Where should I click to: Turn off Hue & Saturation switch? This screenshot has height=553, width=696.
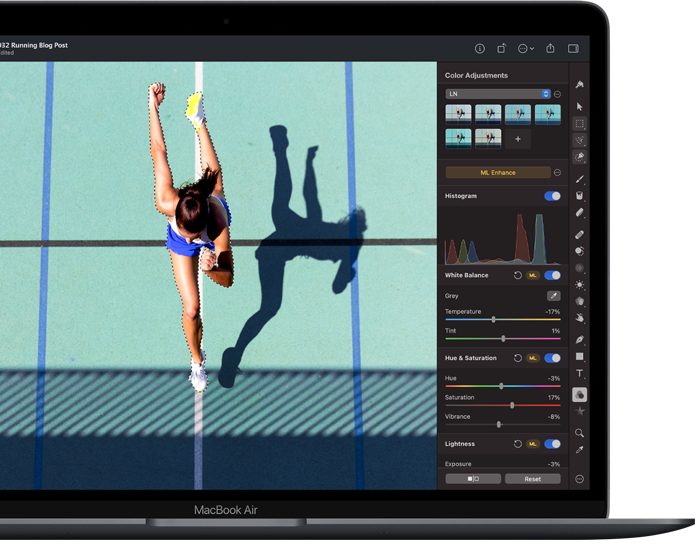552,358
